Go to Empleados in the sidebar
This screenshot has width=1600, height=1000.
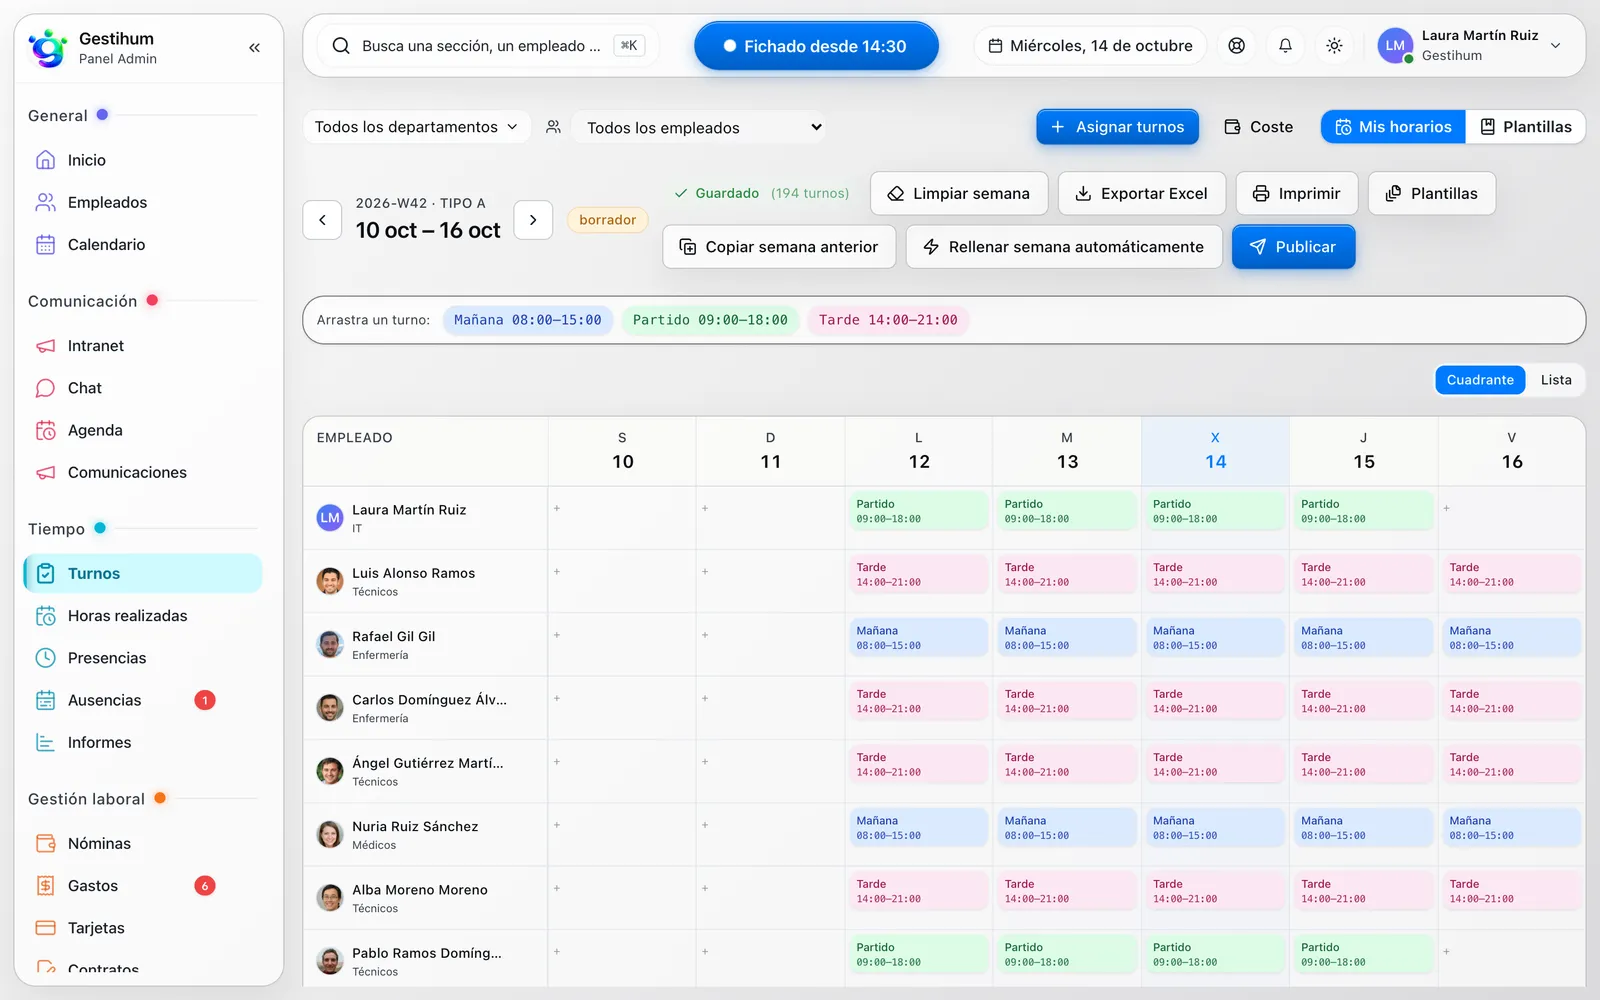tap(142, 202)
